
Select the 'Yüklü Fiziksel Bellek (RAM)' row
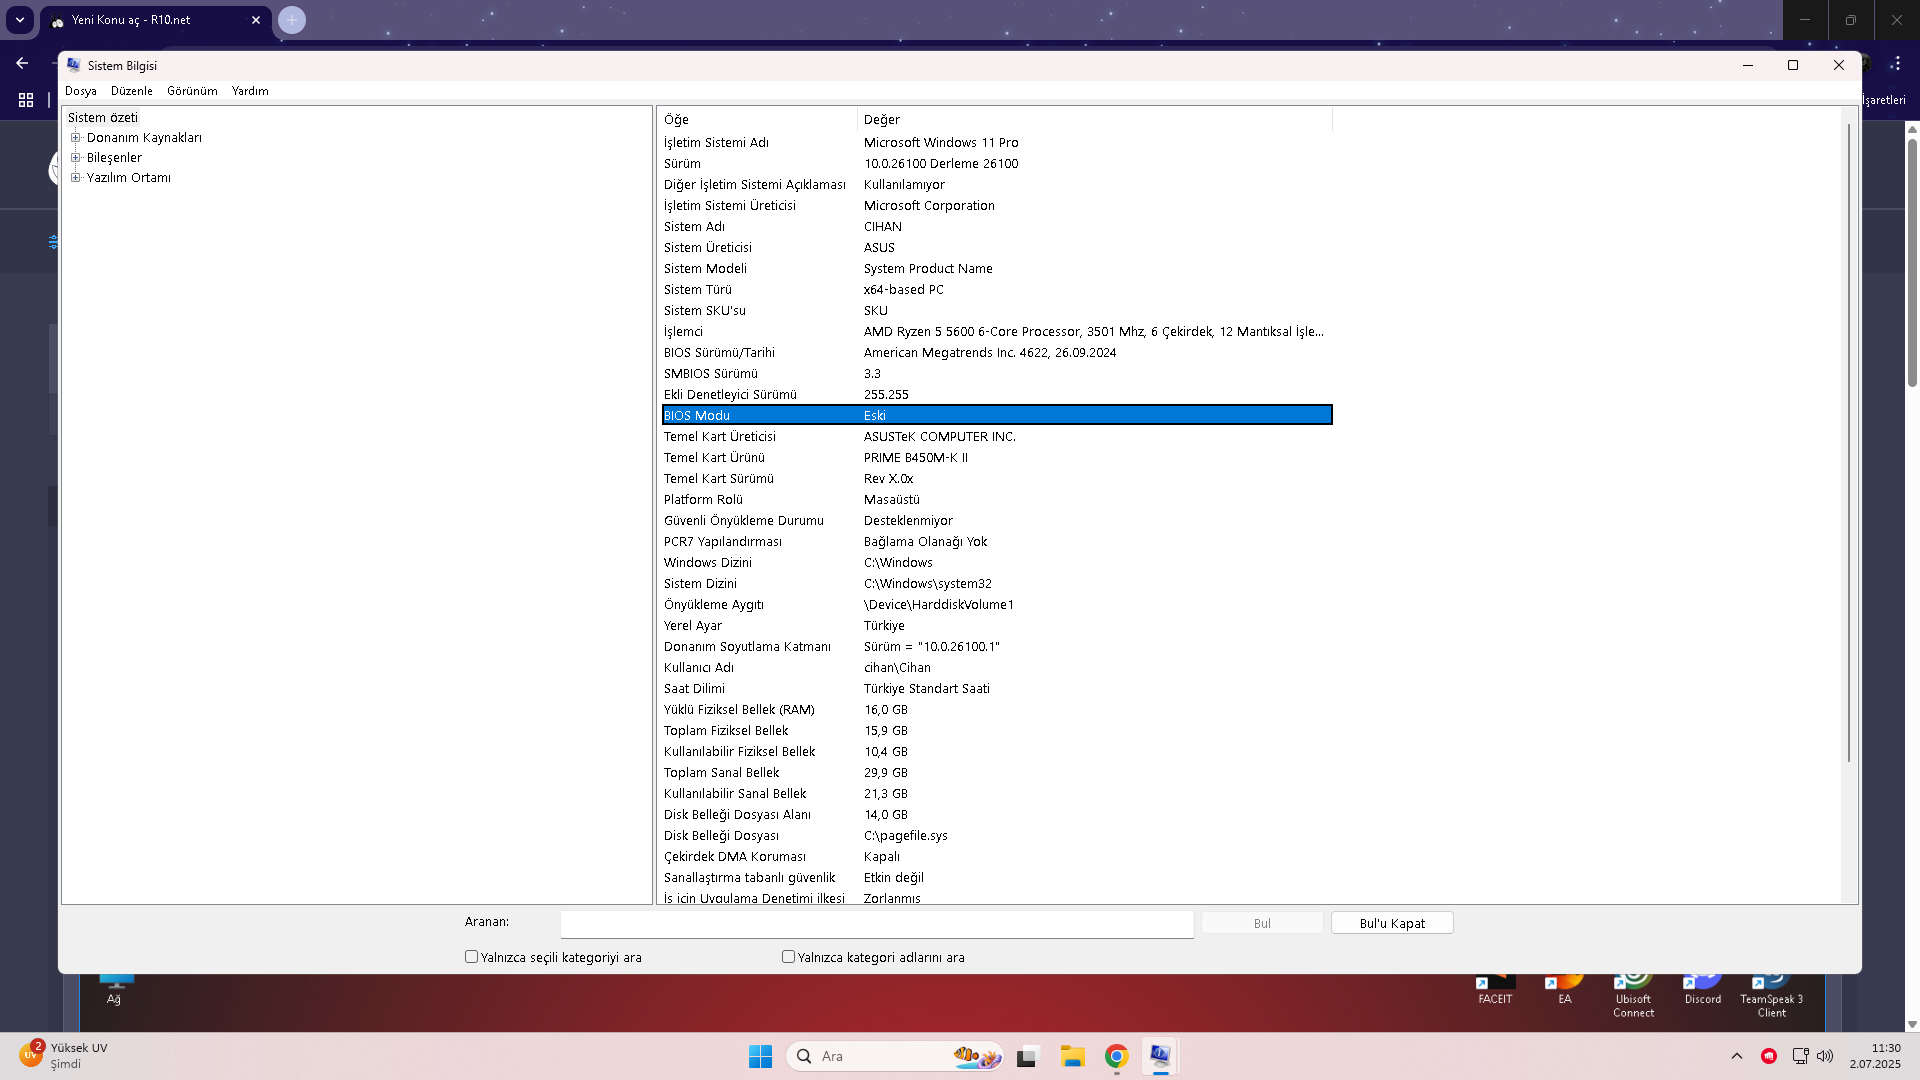click(997, 710)
